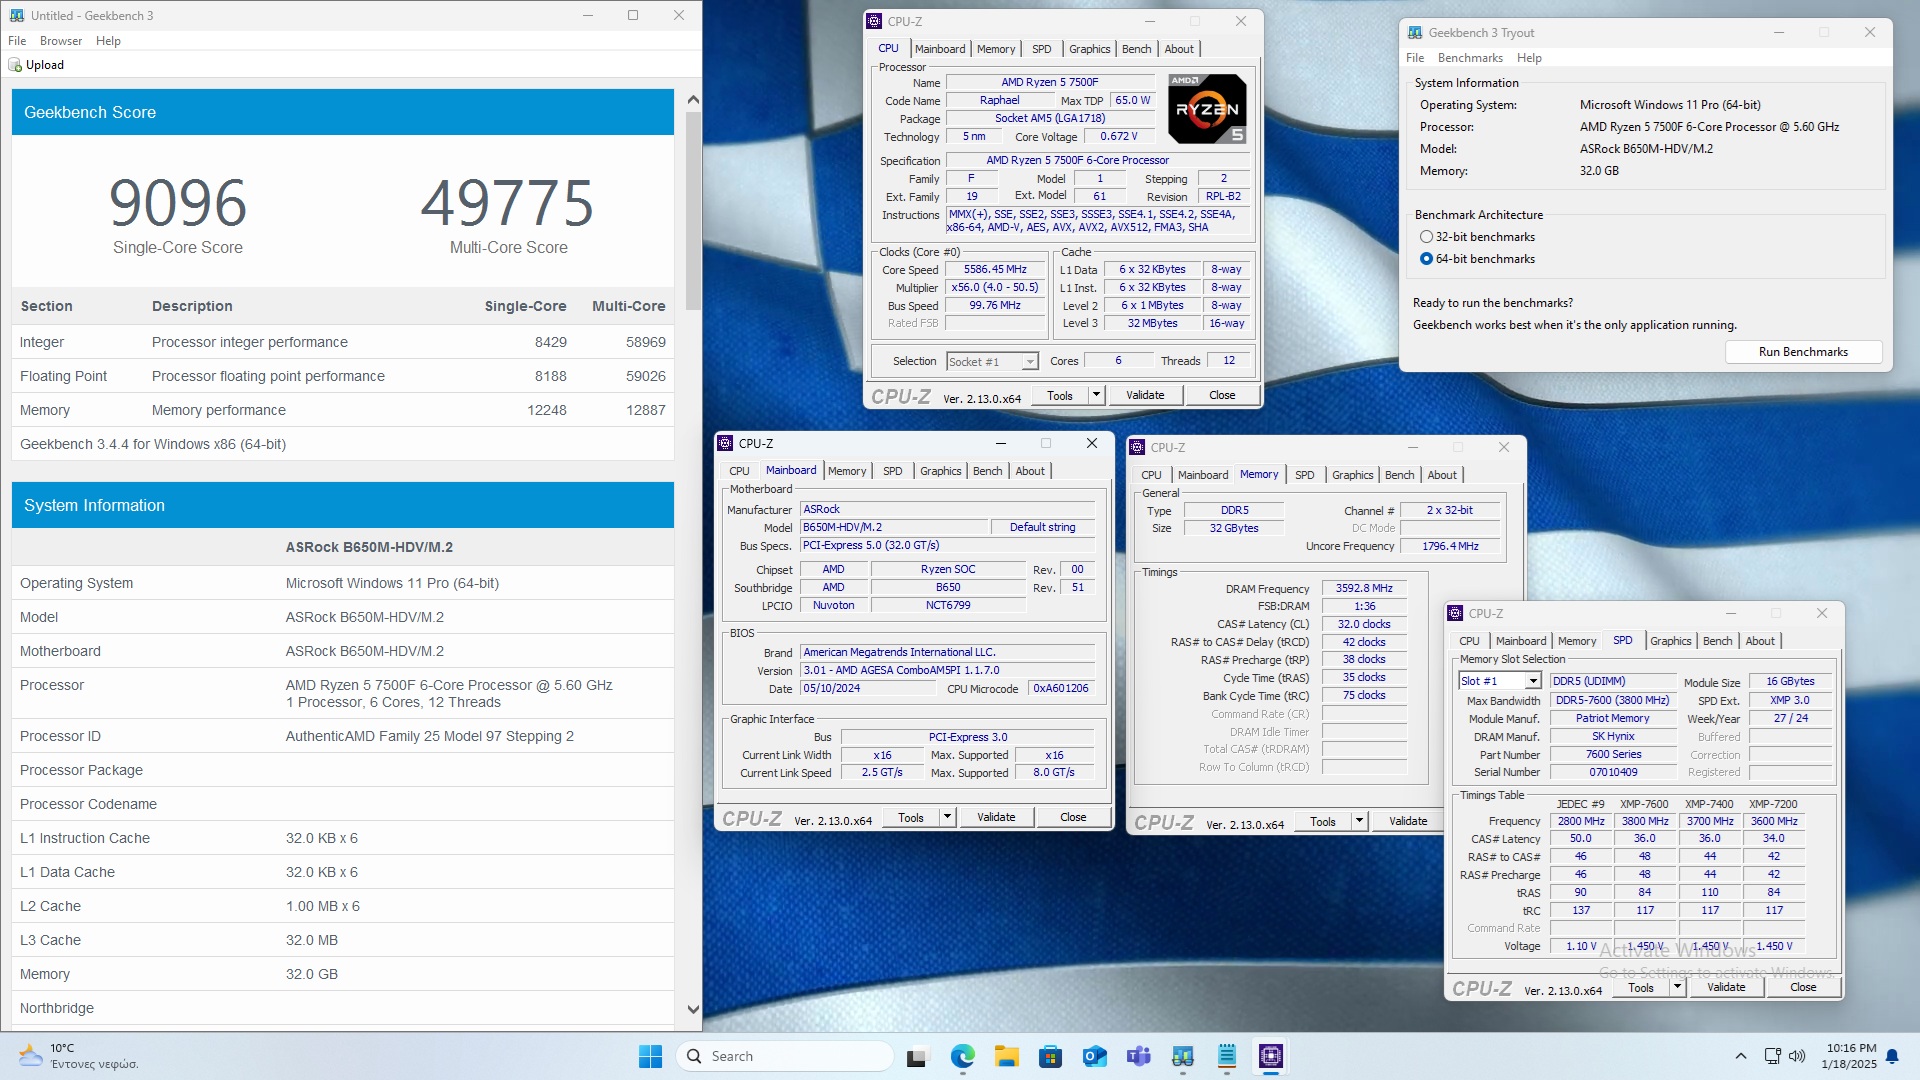Open Microsoft Teams from taskbar

[1138, 1056]
